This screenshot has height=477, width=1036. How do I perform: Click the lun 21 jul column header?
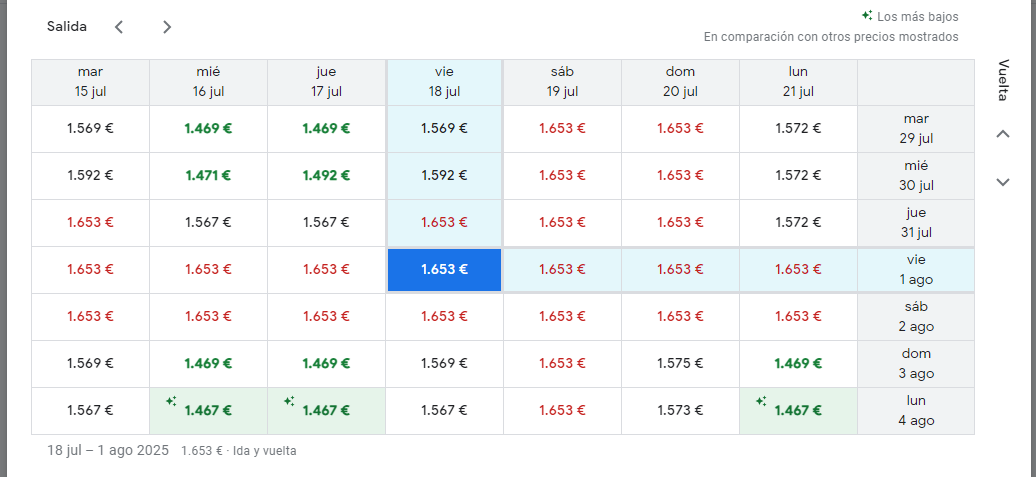(798, 82)
